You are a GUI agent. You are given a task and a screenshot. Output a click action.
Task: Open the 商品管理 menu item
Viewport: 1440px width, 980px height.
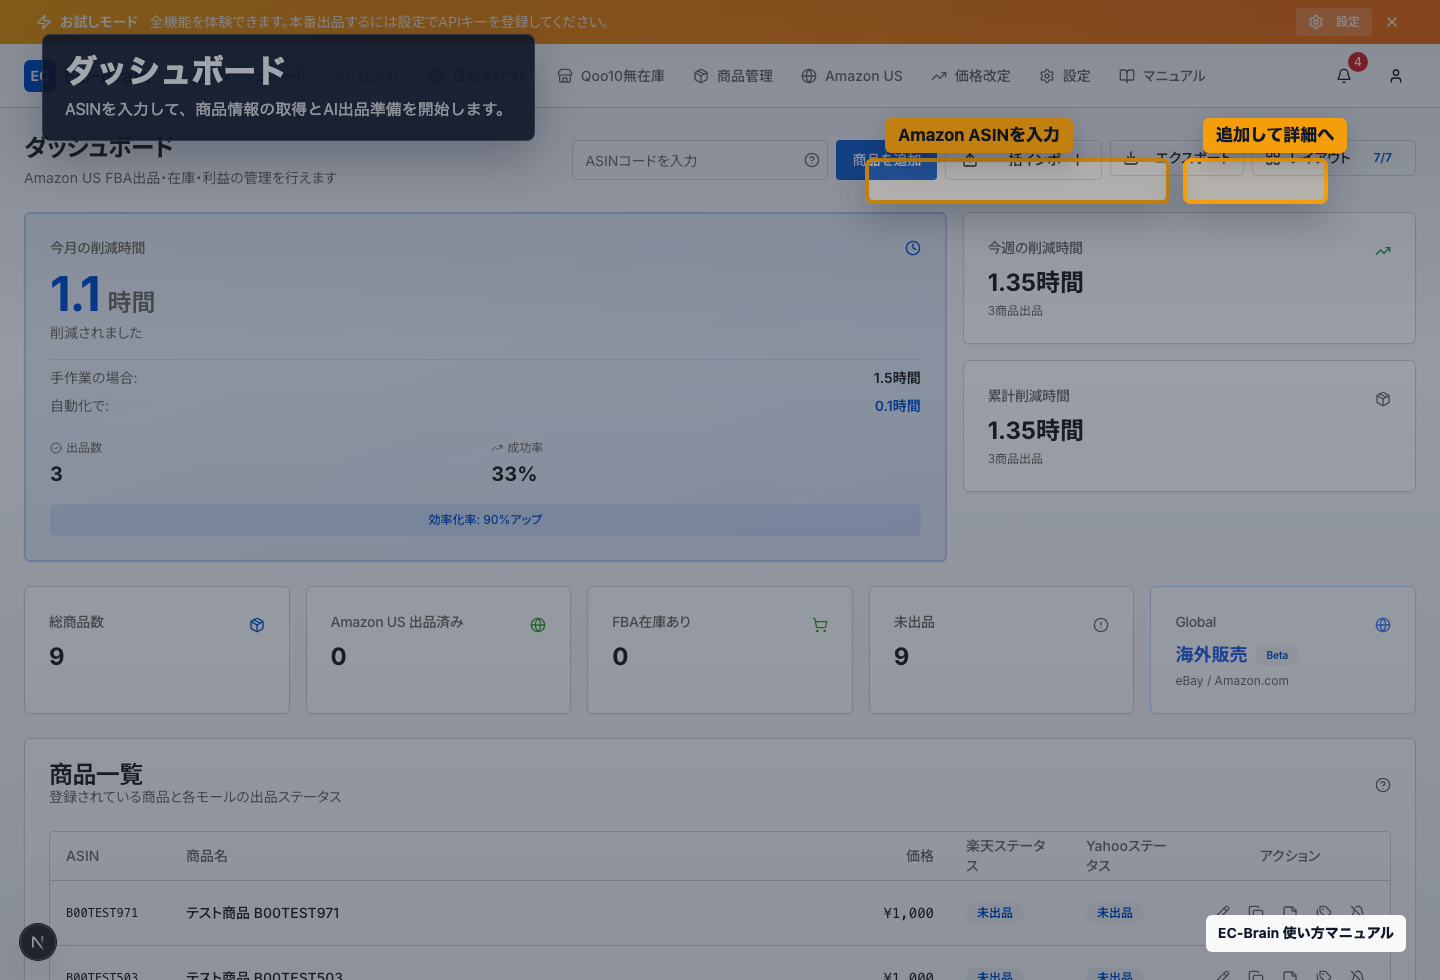733,76
